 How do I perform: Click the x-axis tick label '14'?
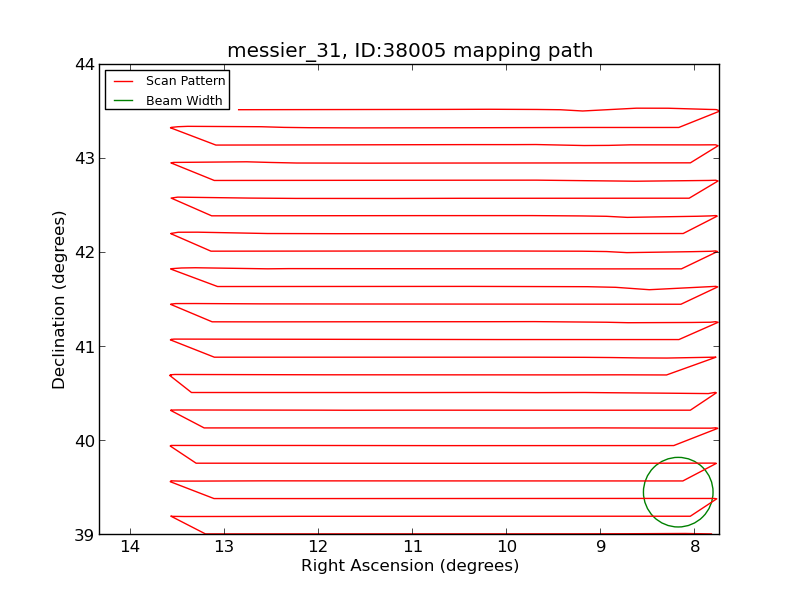pos(130,547)
